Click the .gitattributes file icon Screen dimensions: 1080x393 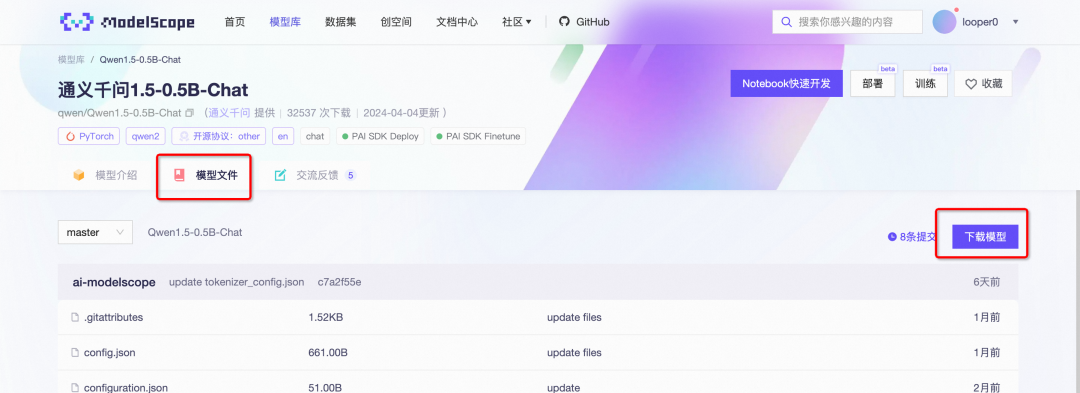click(x=76, y=318)
